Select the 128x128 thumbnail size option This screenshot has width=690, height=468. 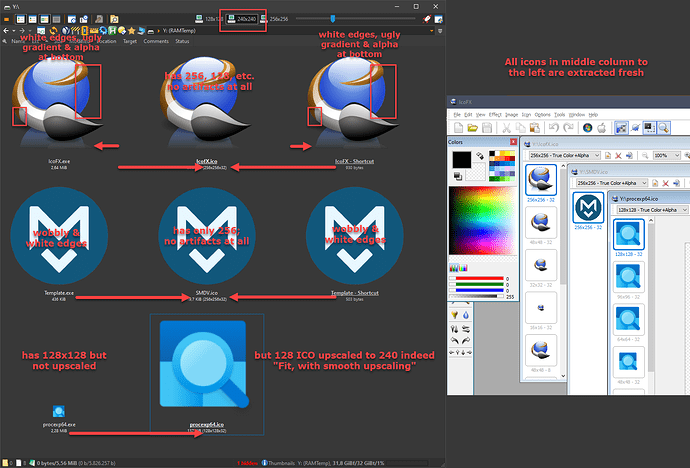point(209,19)
